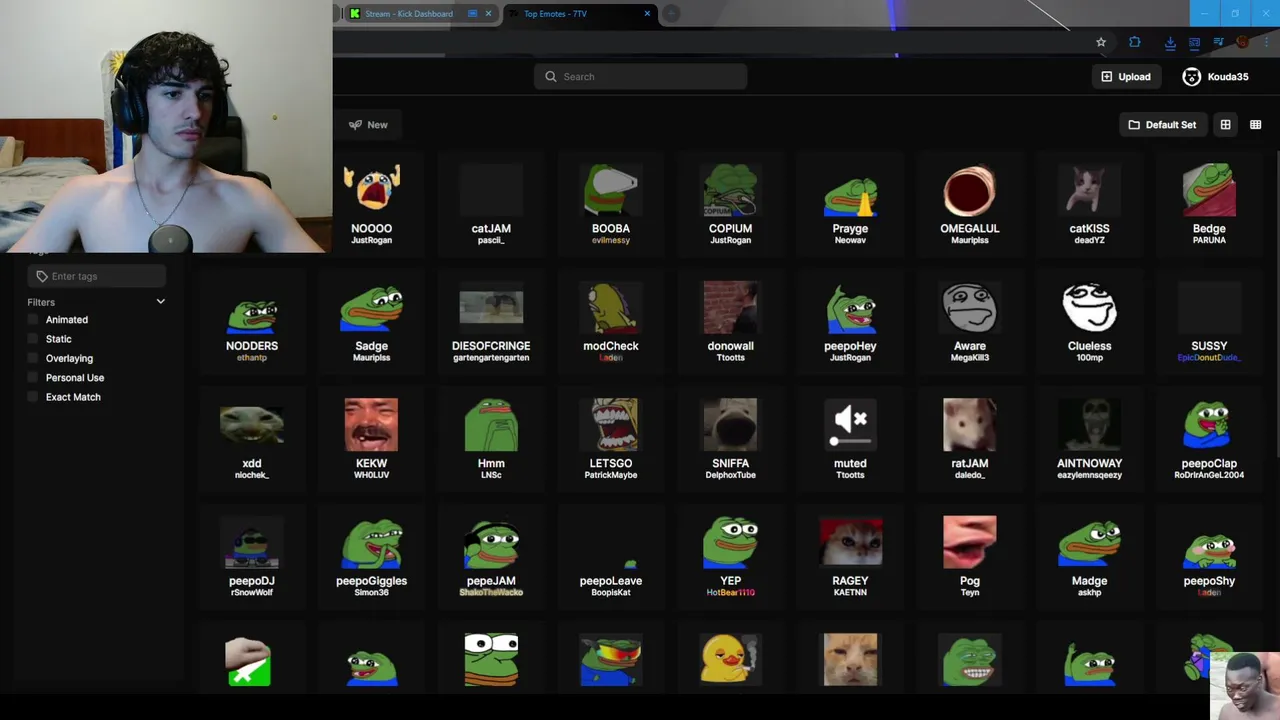Click the peepoHey emote
The image size is (1280, 720).
pos(850,321)
